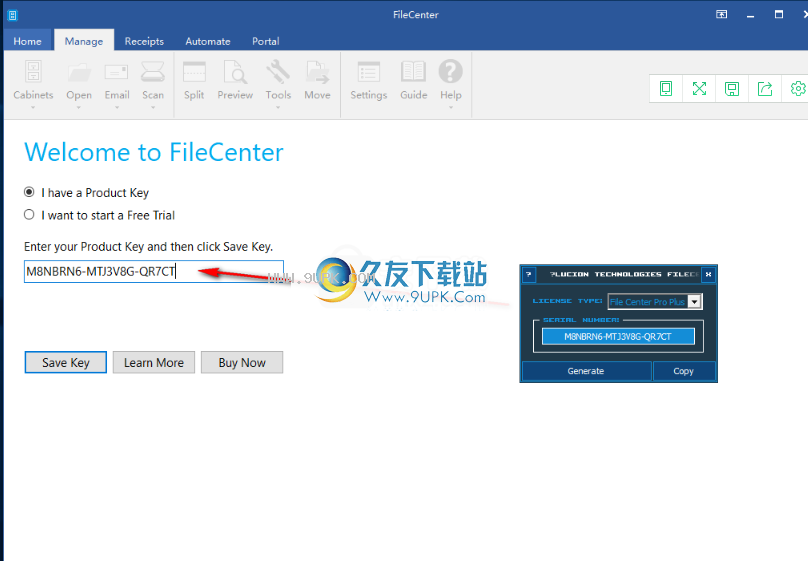Click the green gear icon
The width and height of the screenshot is (808, 561).
798,89
